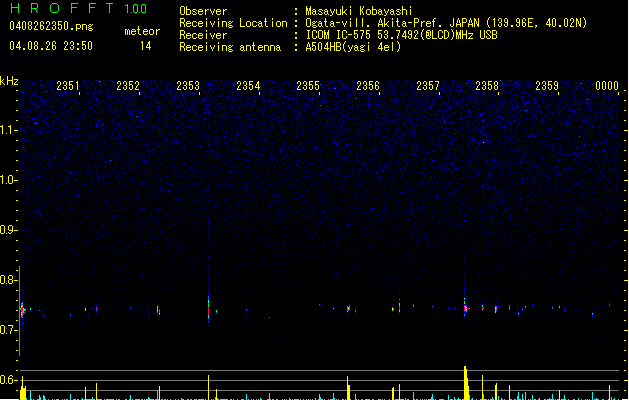Click the 'Receiving Location' label
Image resolution: width=629 pixels, height=400 pixels.
233,23
